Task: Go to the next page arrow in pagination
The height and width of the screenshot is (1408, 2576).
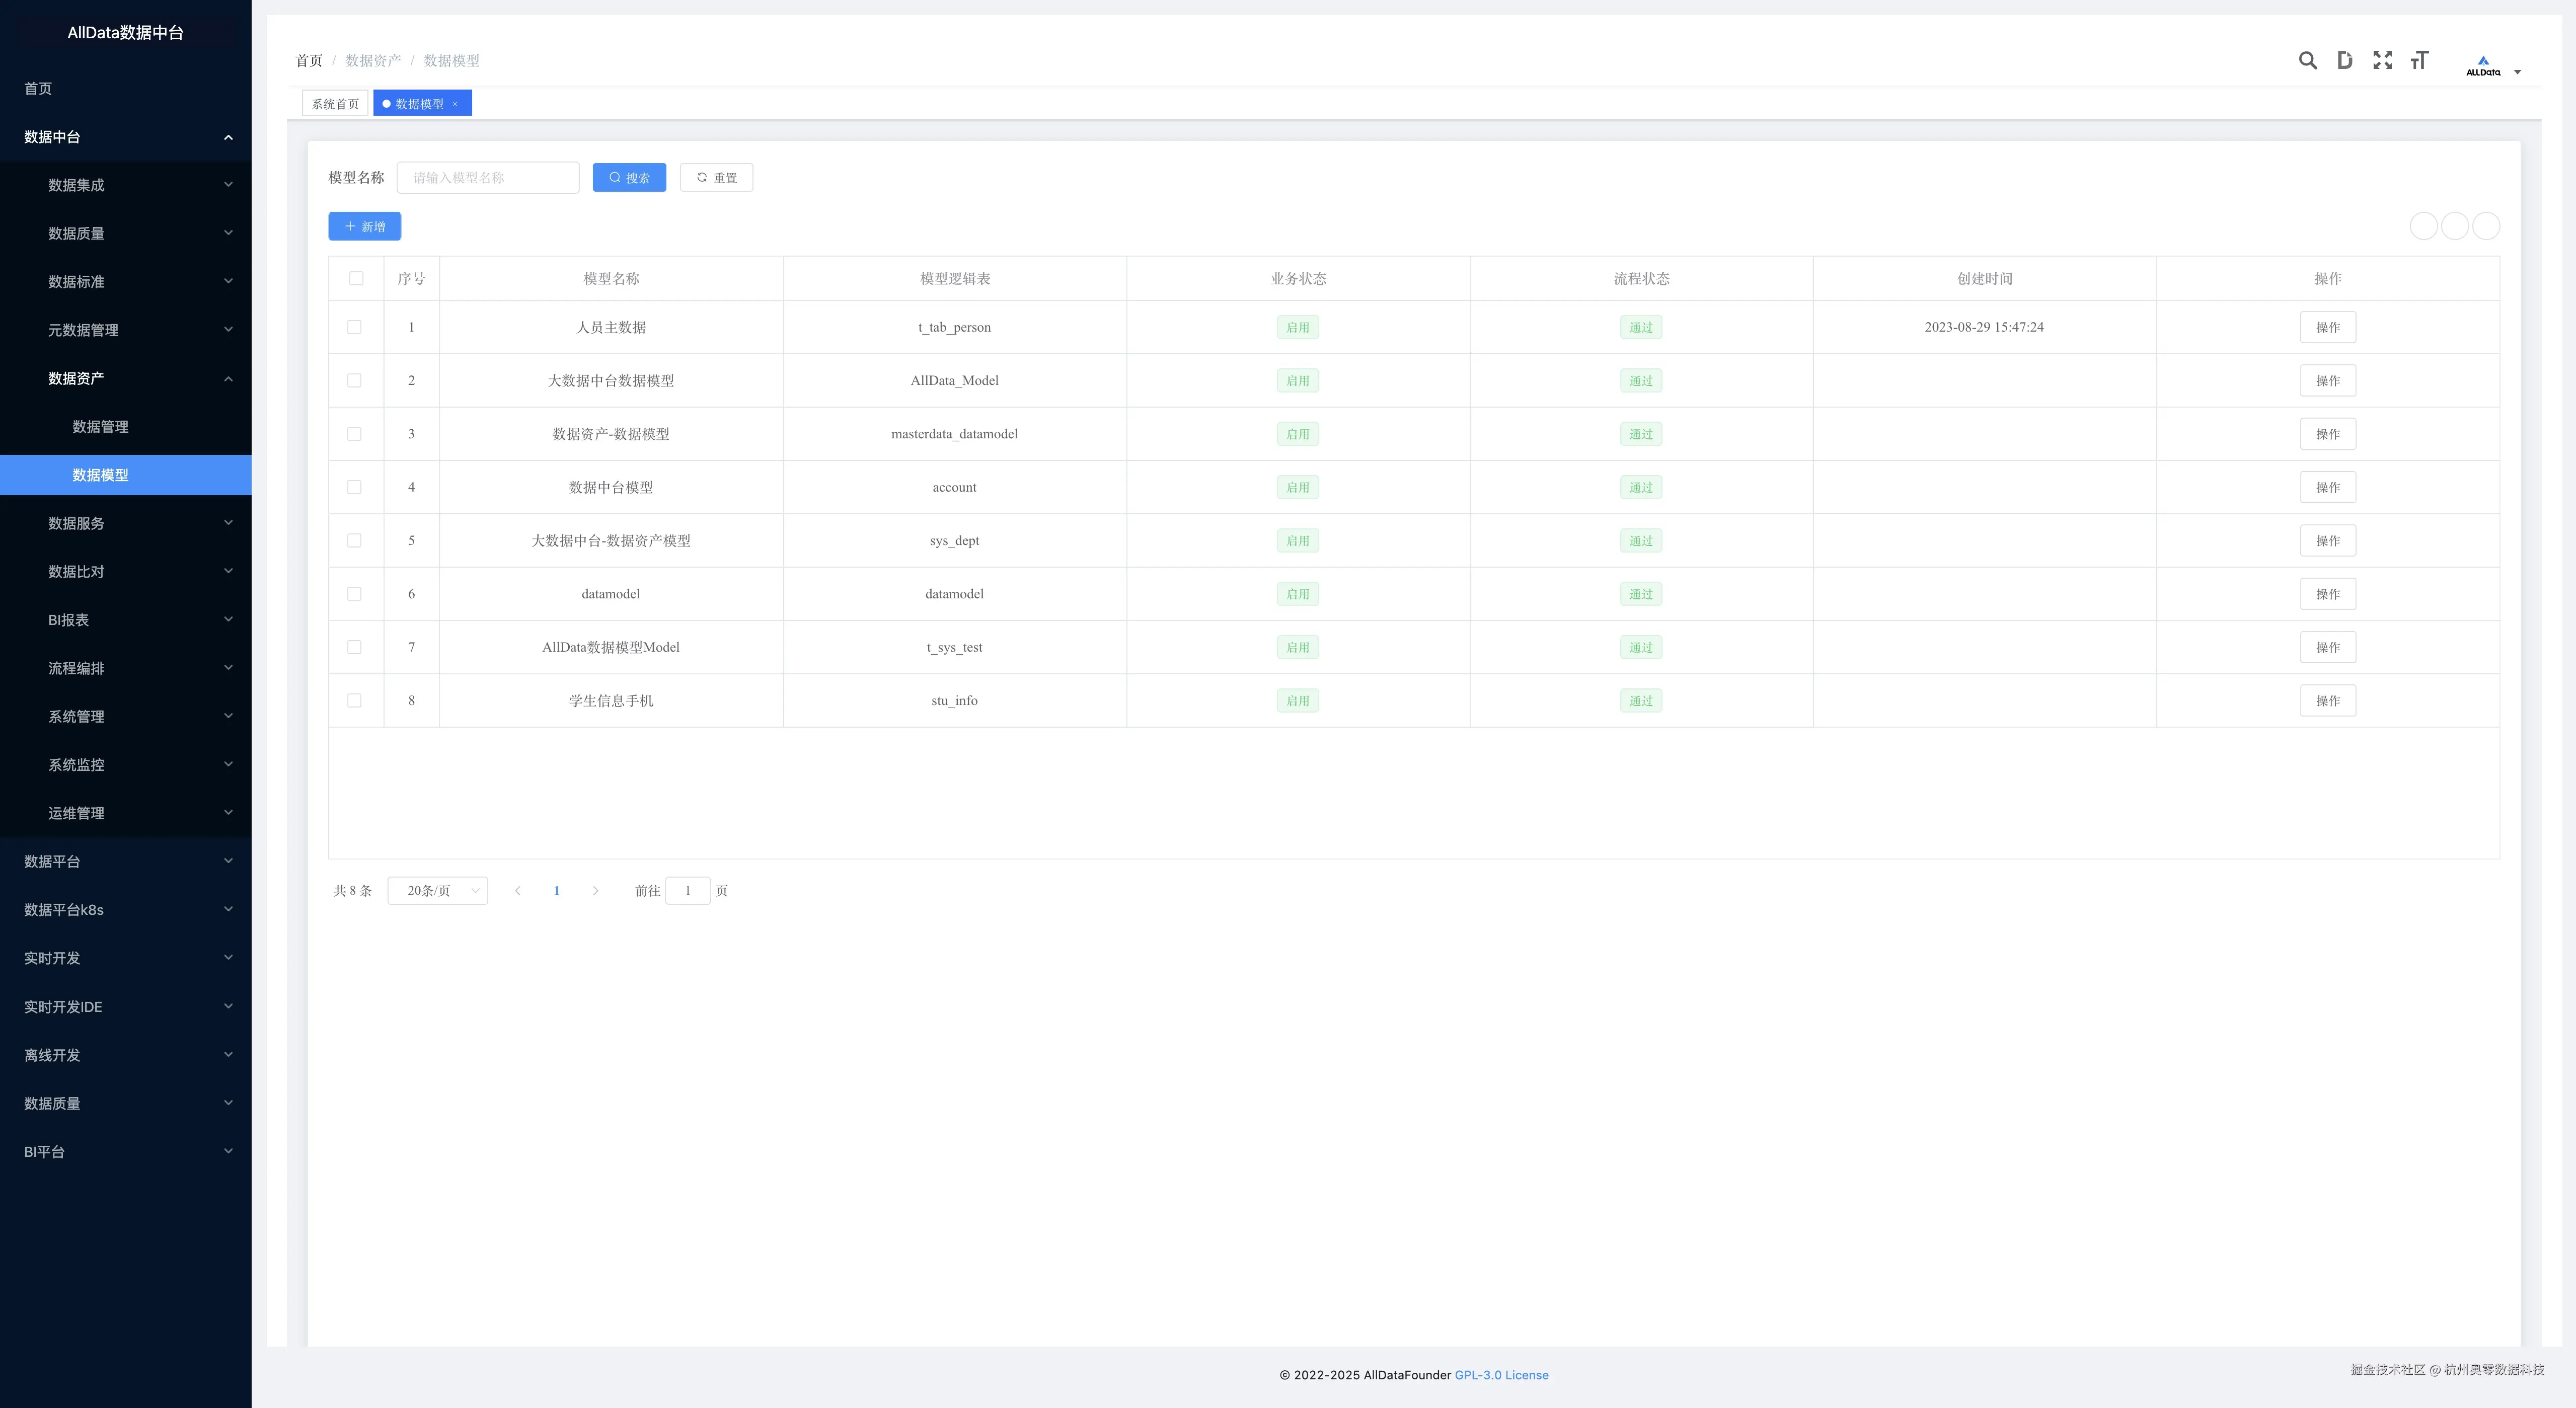Action: pyautogui.click(x=595, y=891)
